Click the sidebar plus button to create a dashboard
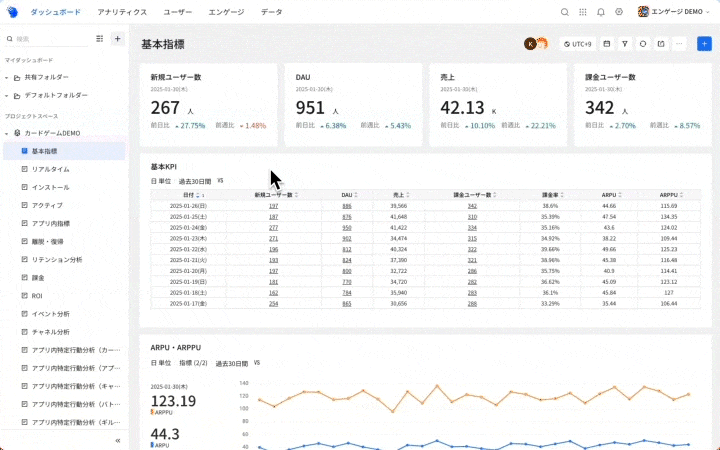Screen dimensions: 720x450 click(x=118, y=39)
